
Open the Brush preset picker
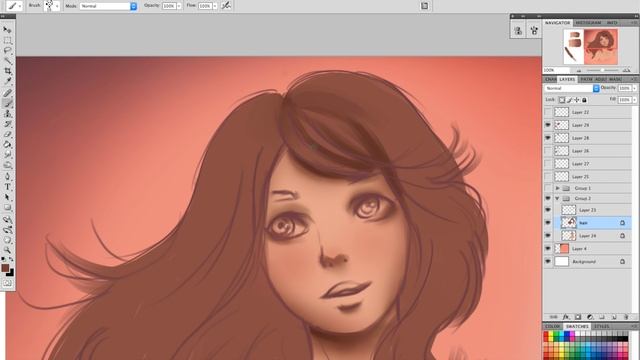(52, 6)
